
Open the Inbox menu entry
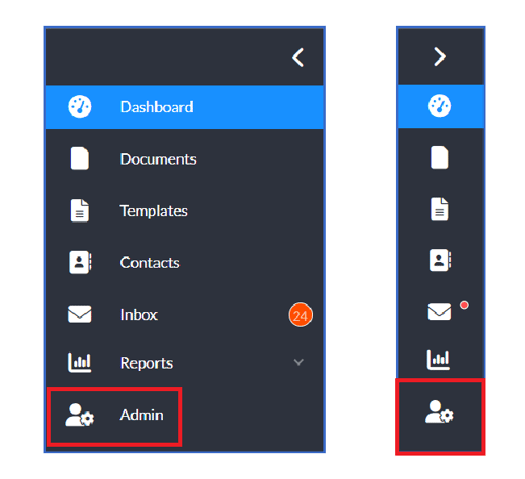184,315
